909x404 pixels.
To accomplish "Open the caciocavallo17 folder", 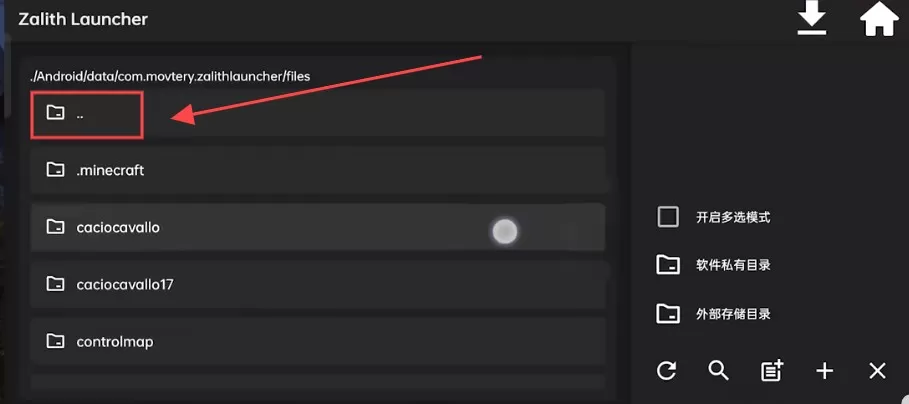I will (x=318, y=284).
